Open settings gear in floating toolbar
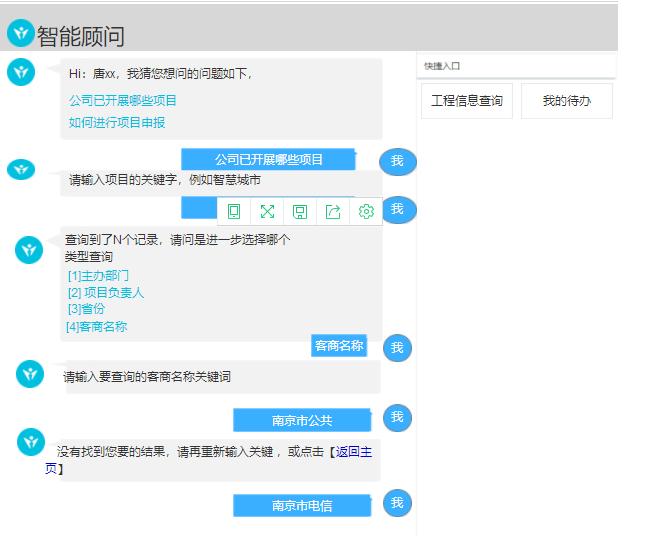This screenshot has height=536, width=650. coord(366,211)
